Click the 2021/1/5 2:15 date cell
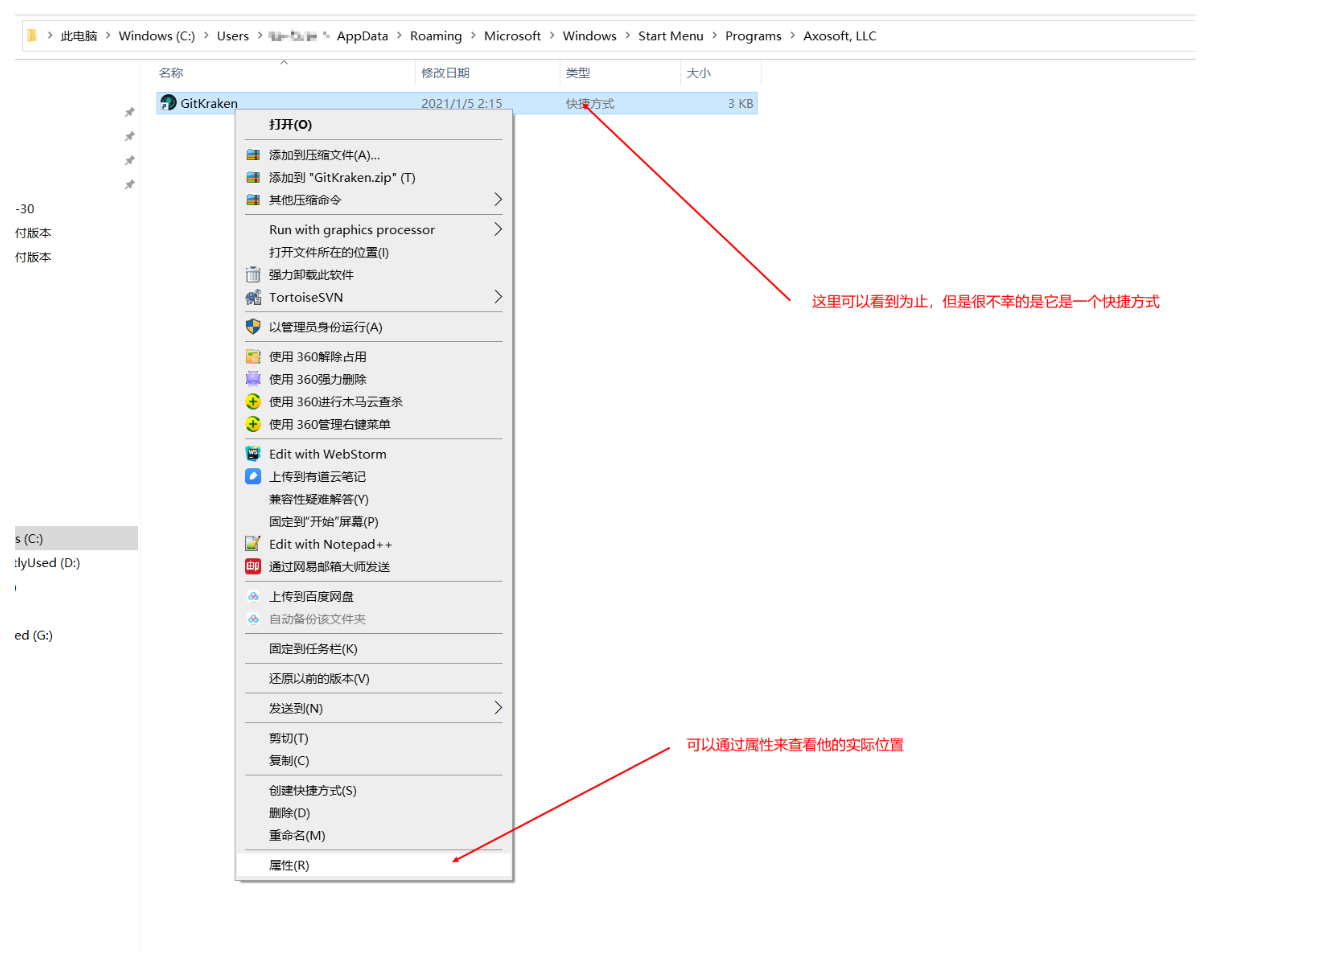1338x955 pixels. (x=462, y=103)
